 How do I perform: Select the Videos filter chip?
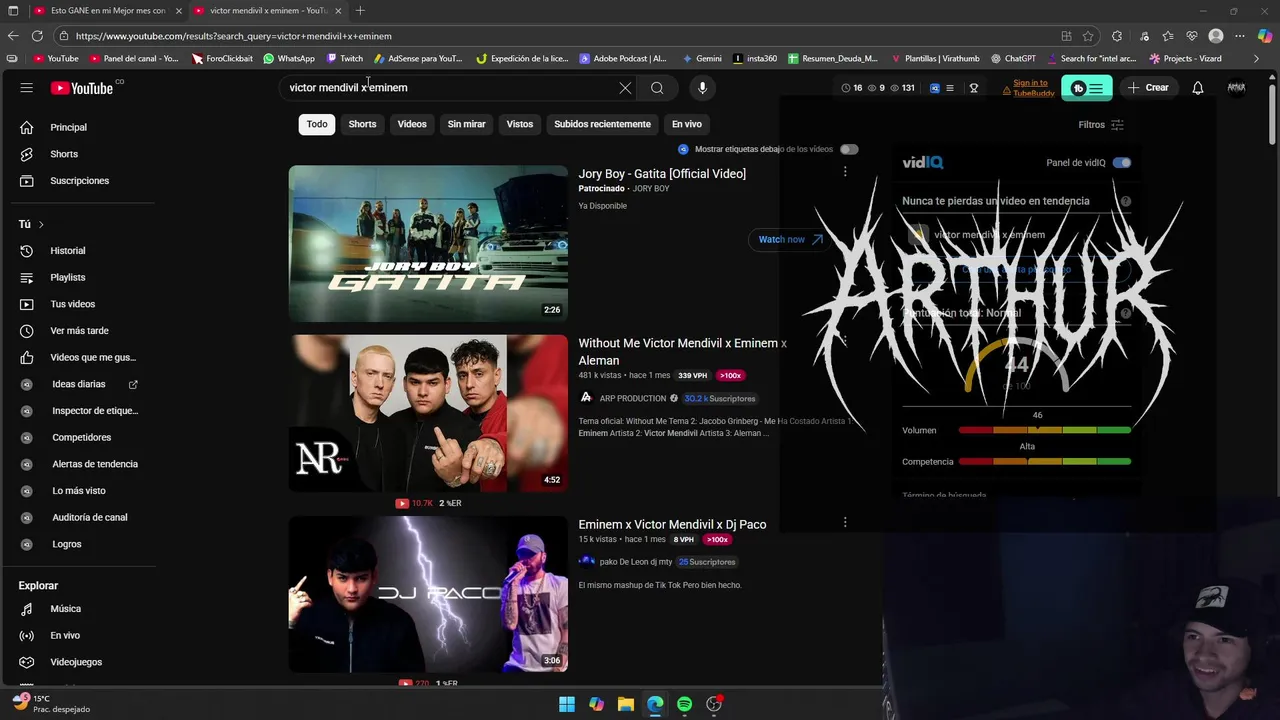coord(412,124)
